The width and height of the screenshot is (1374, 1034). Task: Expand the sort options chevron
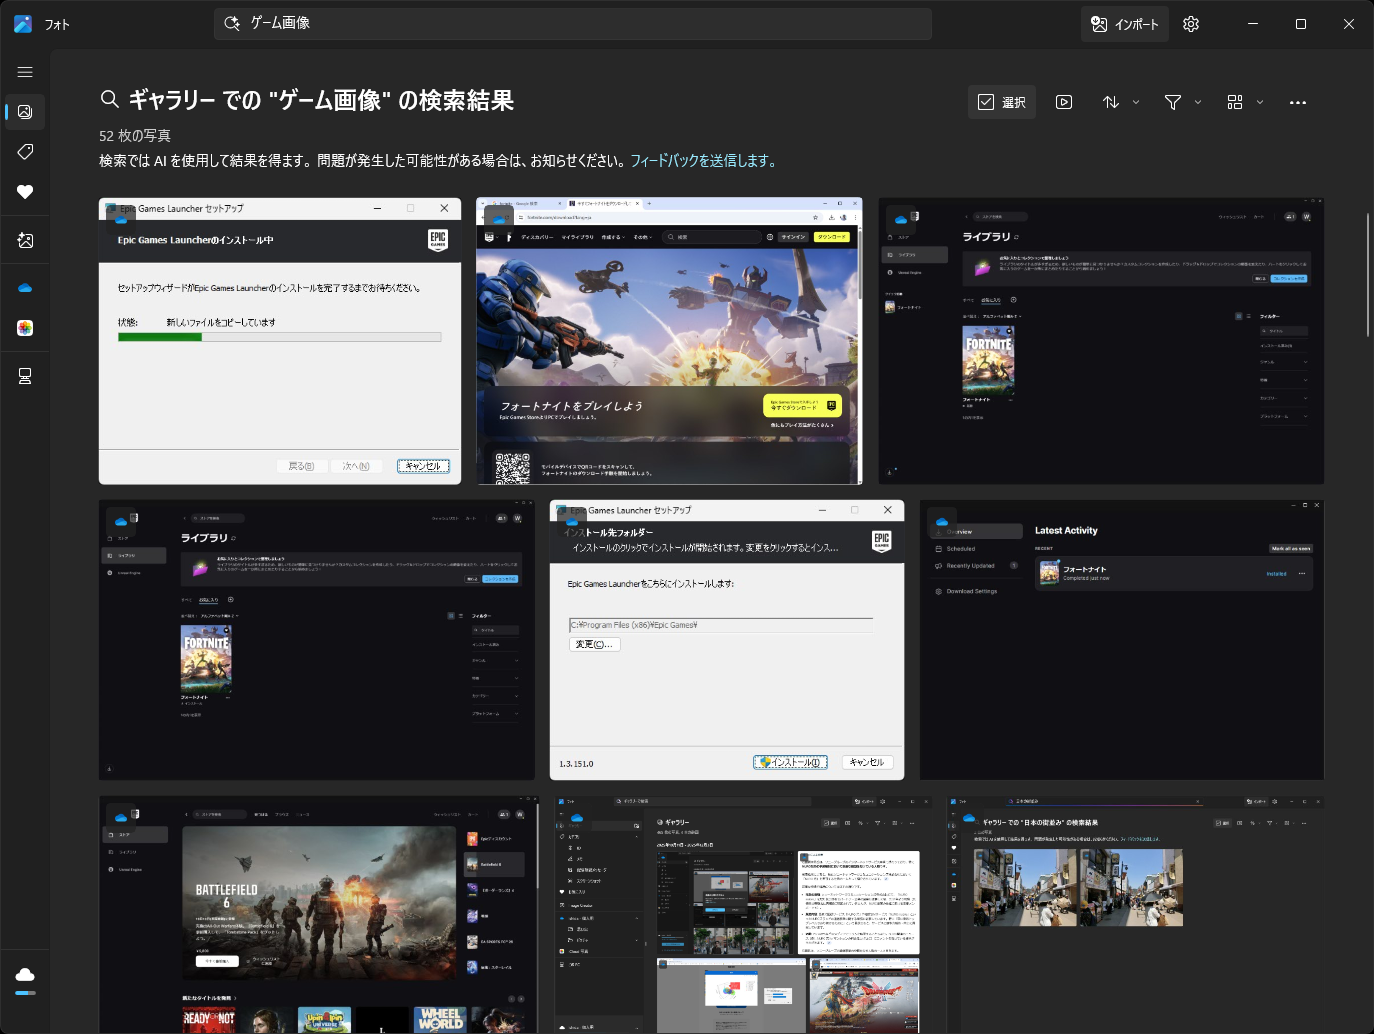(x=1136, y=101)
